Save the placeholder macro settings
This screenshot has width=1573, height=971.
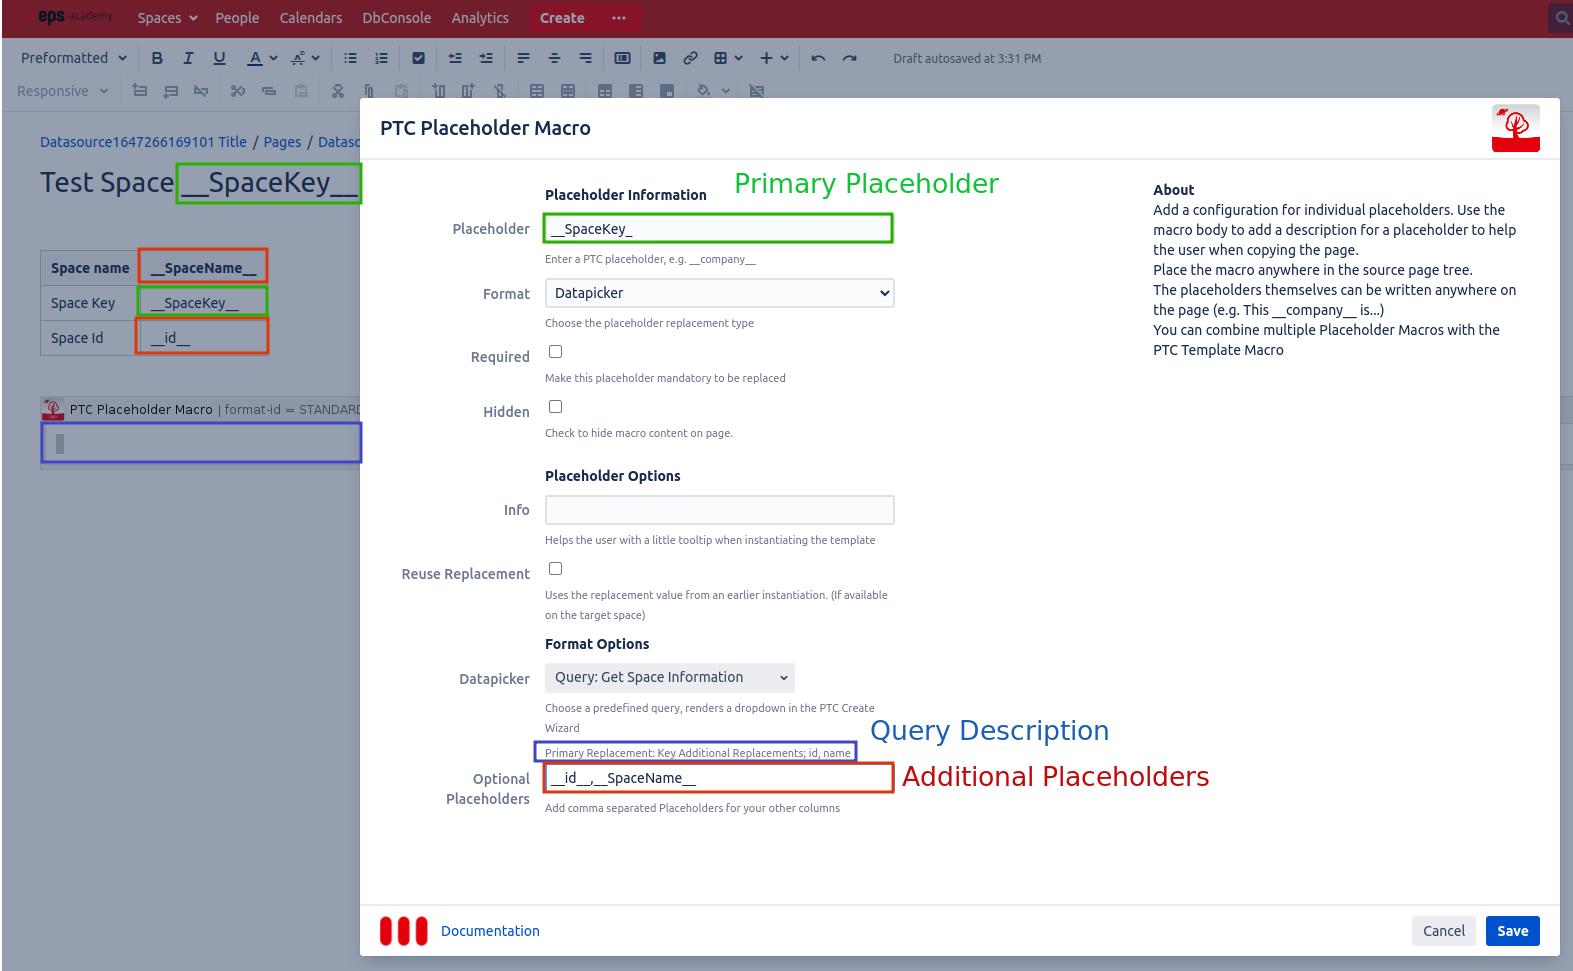pyautogui.click(x=1512, y=931)
